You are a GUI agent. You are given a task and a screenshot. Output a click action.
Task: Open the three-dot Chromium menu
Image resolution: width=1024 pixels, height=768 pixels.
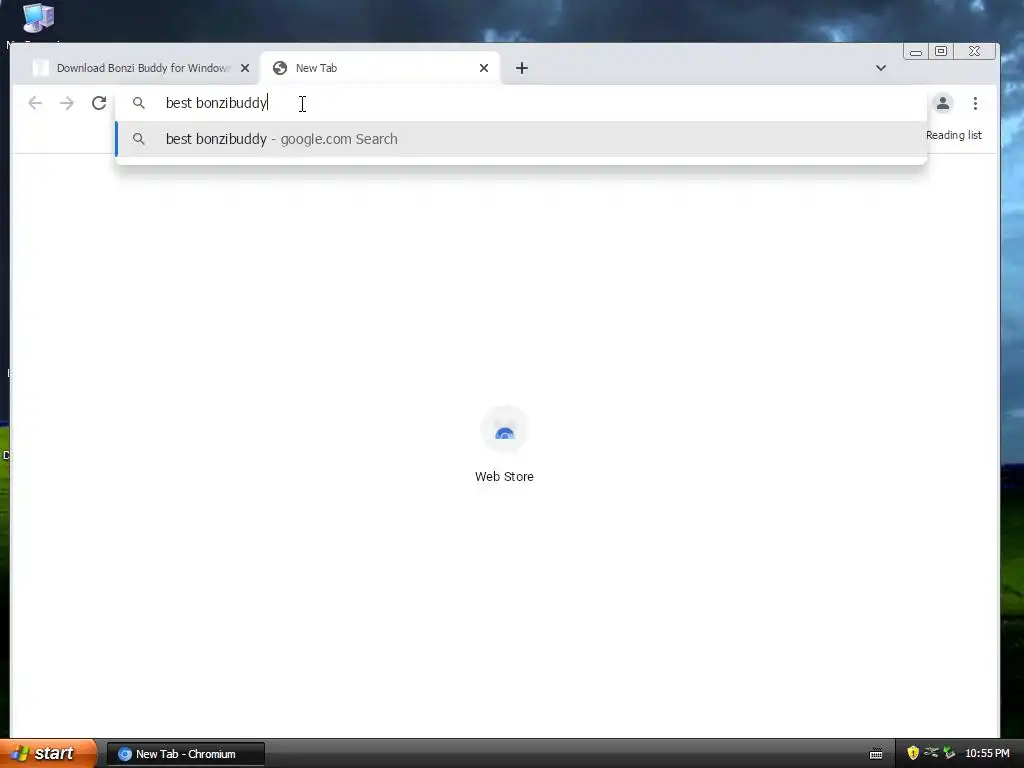click(975, 103)
